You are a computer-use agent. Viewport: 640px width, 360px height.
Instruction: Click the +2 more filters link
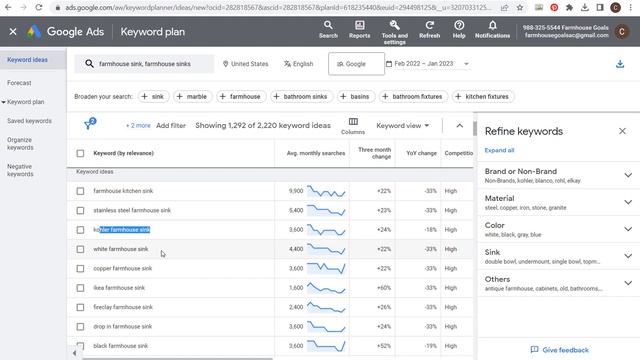click(138, 126)
